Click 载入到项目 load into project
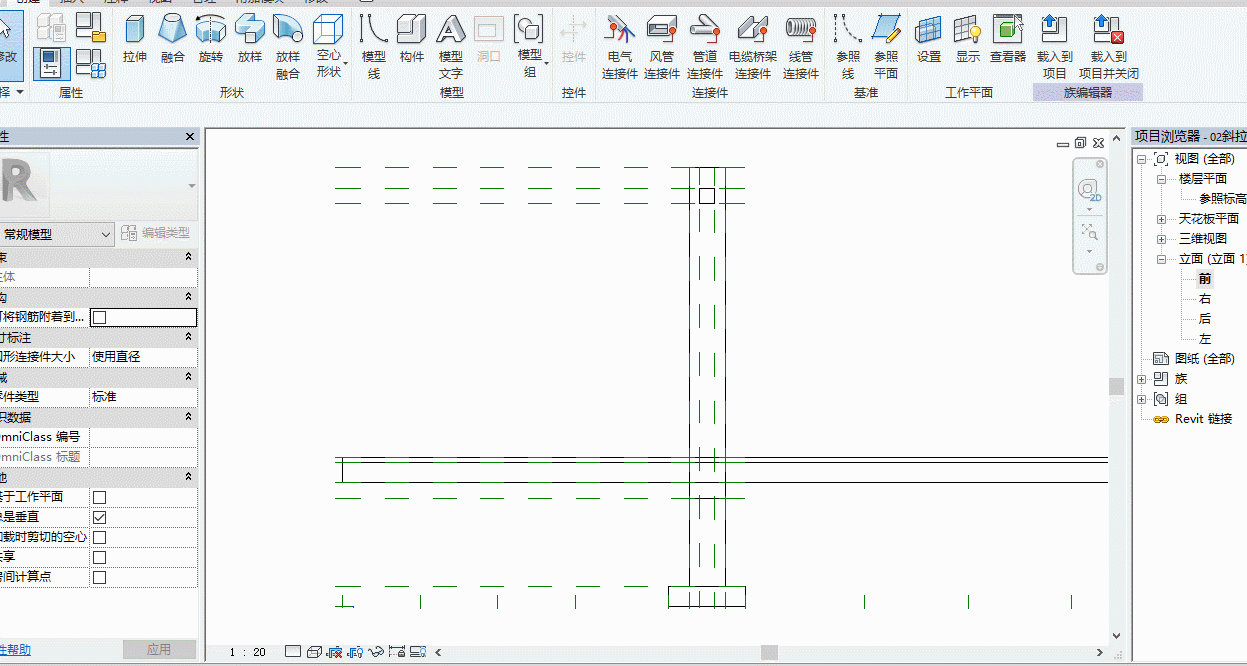Viewport: 1247px width, 666px height. [1055, 47]
